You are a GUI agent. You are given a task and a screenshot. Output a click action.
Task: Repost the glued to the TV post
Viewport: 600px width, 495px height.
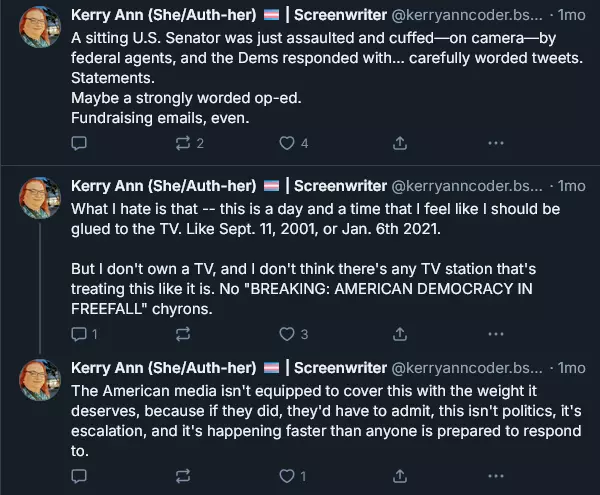tap(183, 334)
